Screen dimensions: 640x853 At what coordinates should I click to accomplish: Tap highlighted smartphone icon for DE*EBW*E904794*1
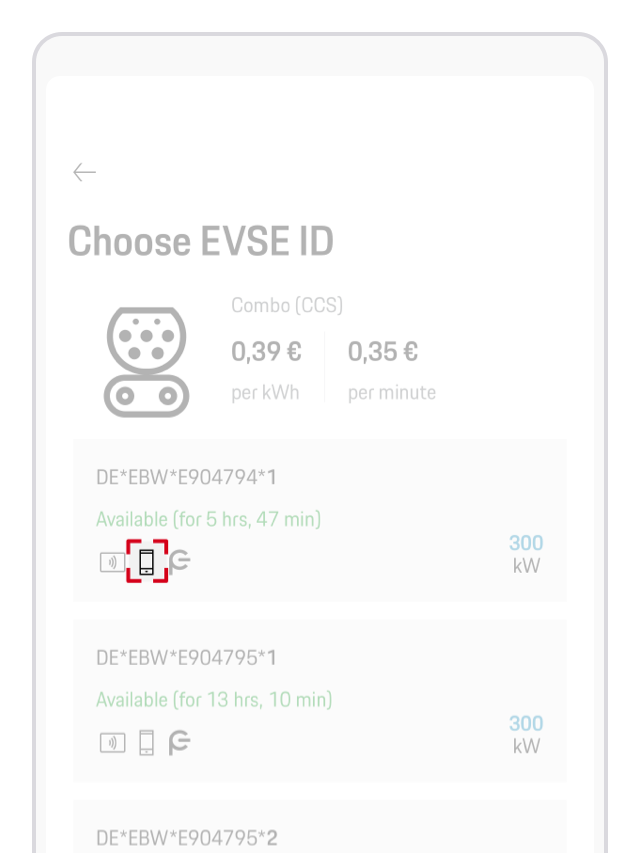147,562
